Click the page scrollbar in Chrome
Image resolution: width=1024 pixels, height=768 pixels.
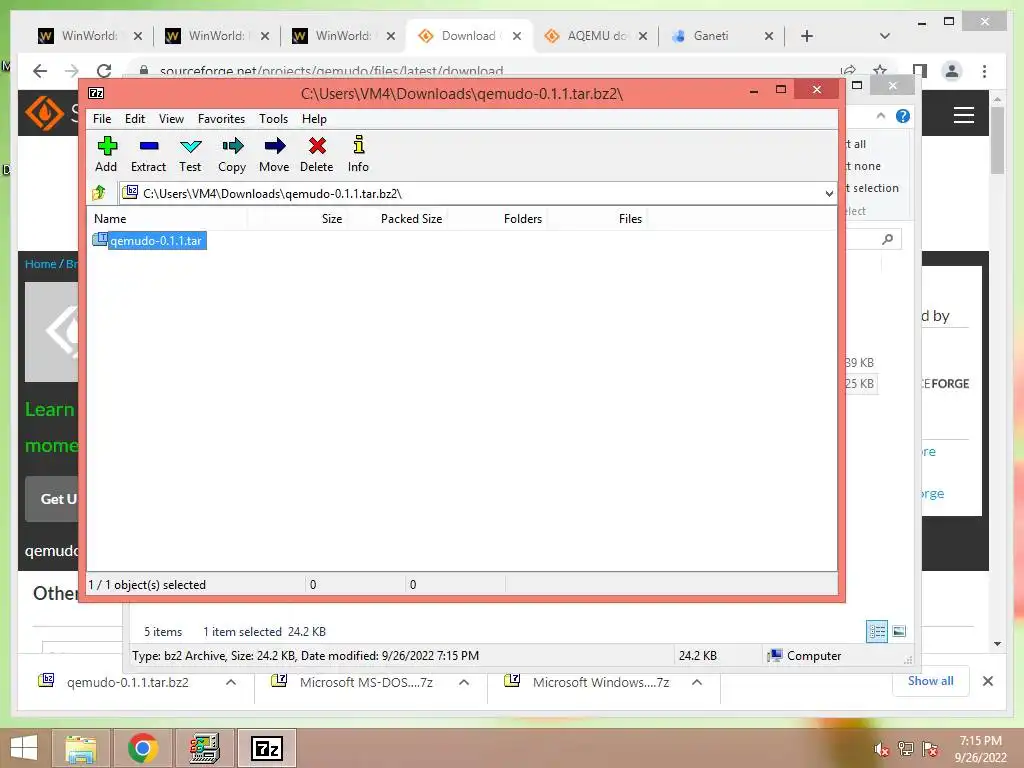(x=997, y=140)
